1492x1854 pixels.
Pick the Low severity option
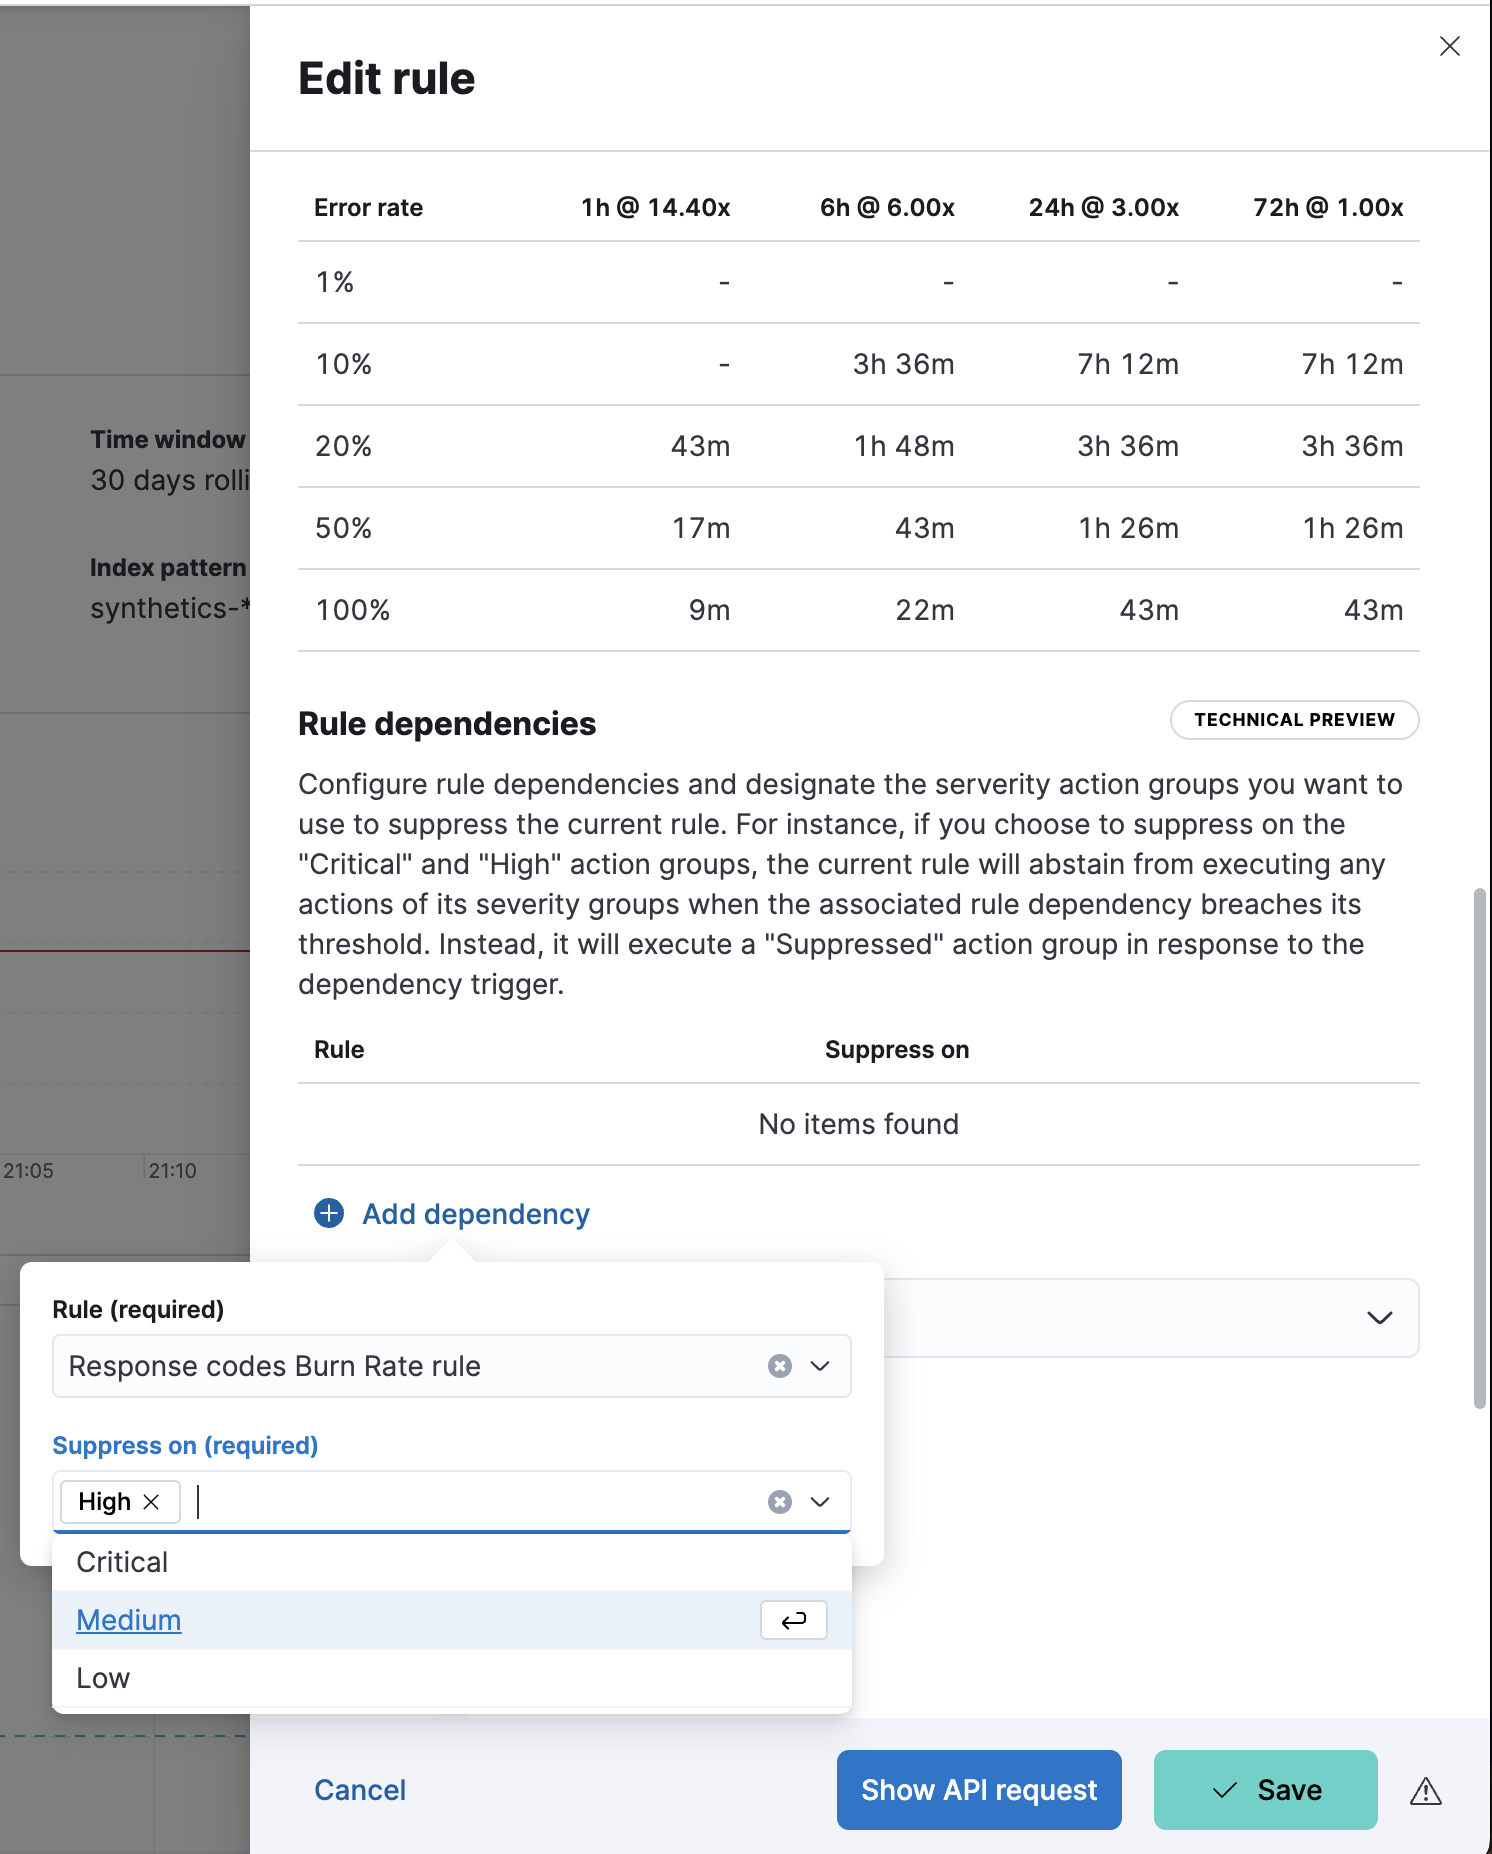pyautogui.click(x=103, y=1678)
